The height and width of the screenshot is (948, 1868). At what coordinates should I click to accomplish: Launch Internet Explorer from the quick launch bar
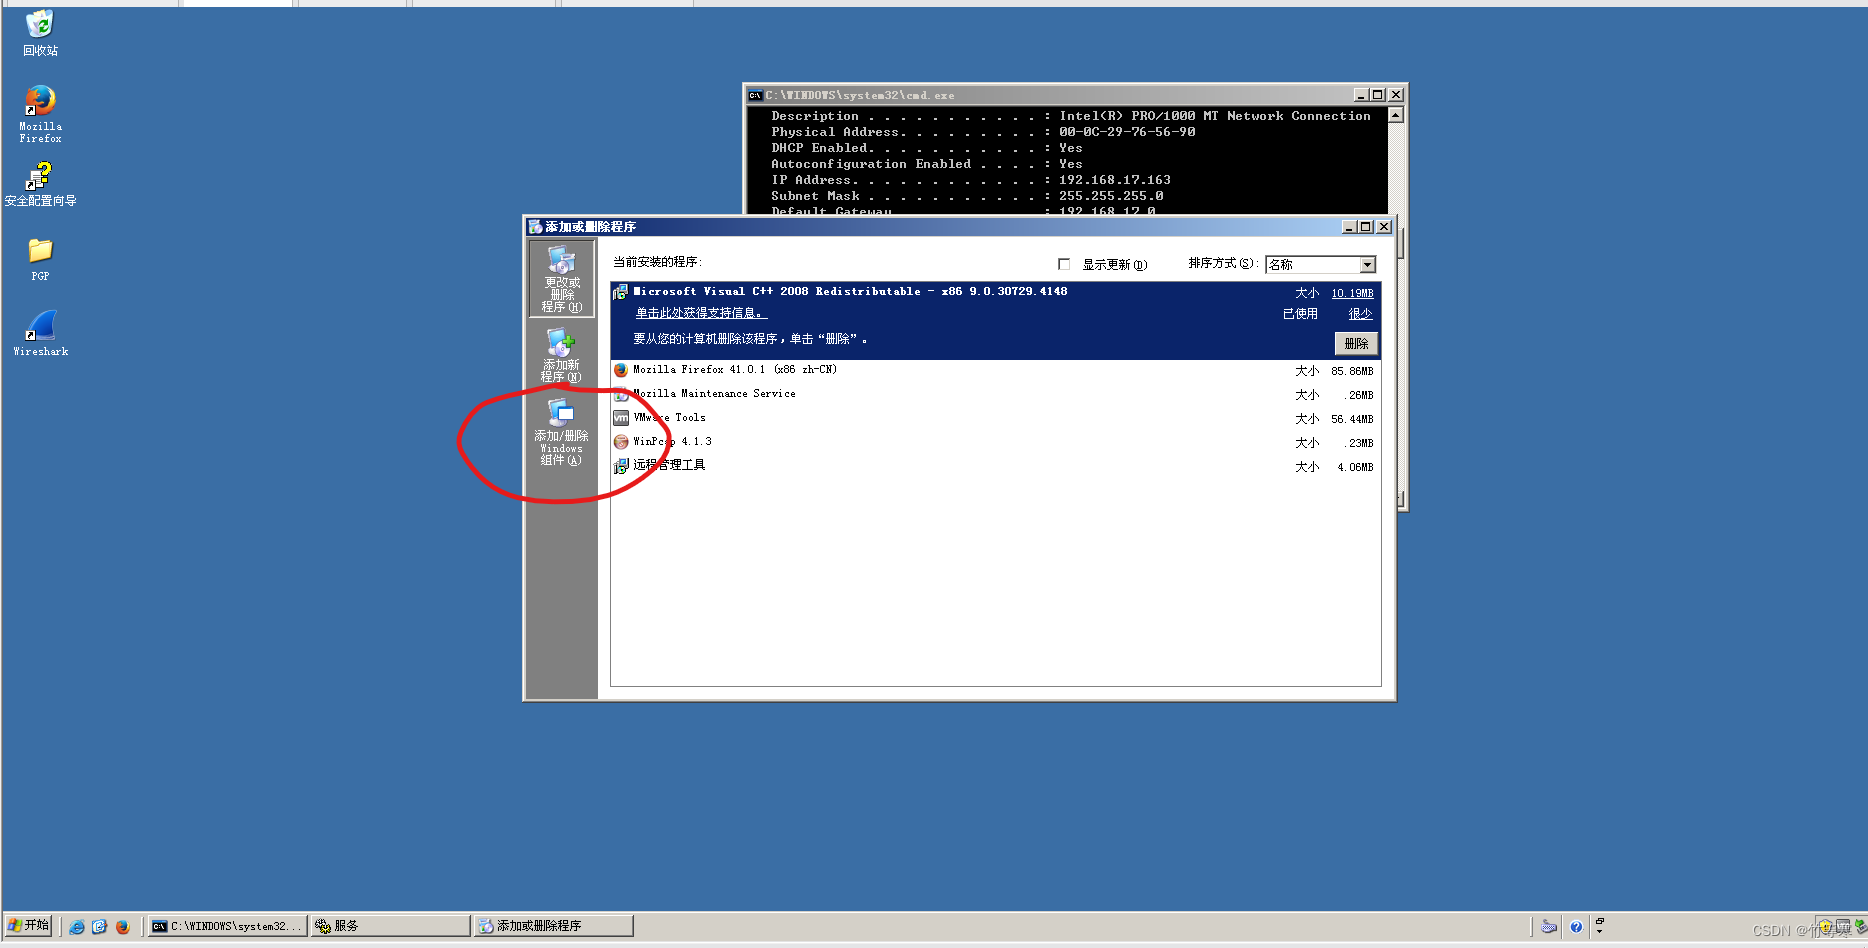77,927
